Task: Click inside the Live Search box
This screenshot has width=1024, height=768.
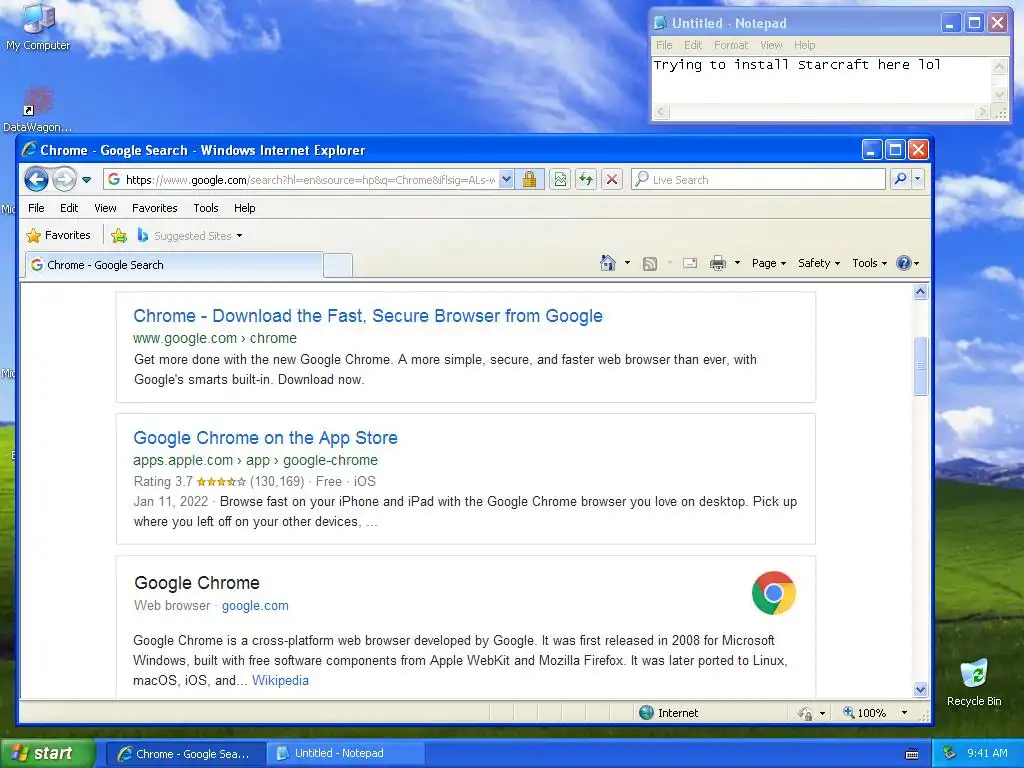Action: pos(759,179)
